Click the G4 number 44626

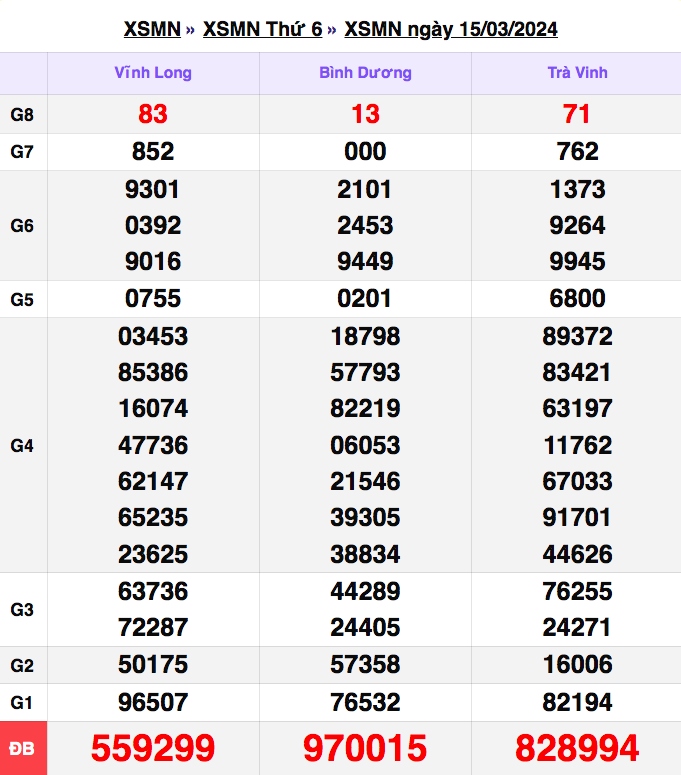pyautogui.click(x=577, y=554)
